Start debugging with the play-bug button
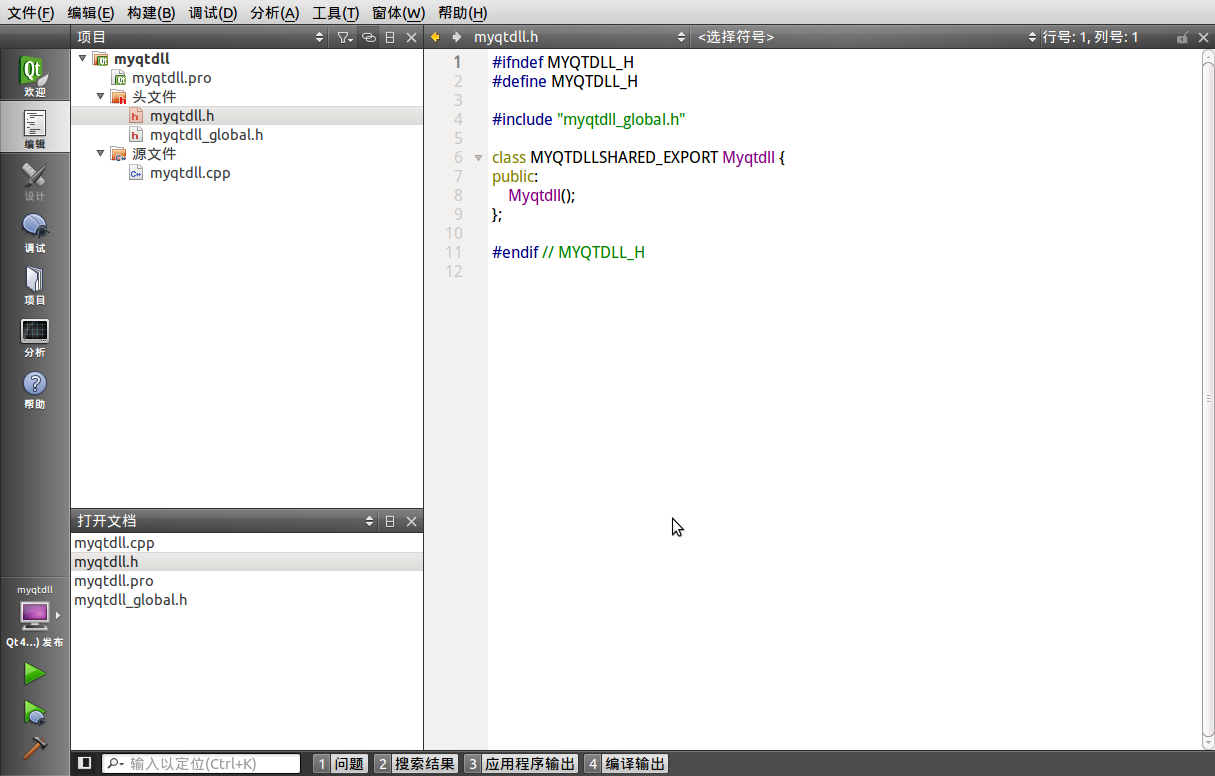Viewport: 1215px width, 776px height. click(35, 712)
